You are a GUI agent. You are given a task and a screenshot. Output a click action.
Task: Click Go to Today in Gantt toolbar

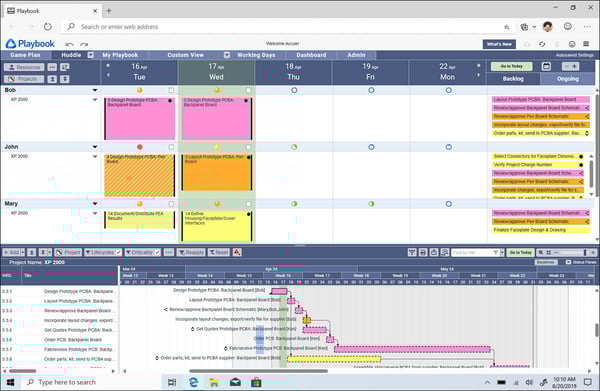click(520, 253)
